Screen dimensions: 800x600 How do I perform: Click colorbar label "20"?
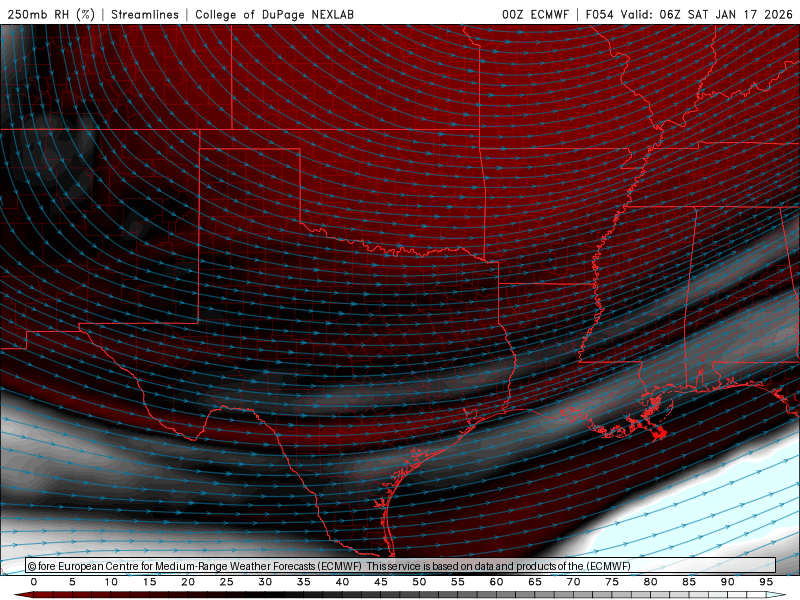(x=188, y=582)
